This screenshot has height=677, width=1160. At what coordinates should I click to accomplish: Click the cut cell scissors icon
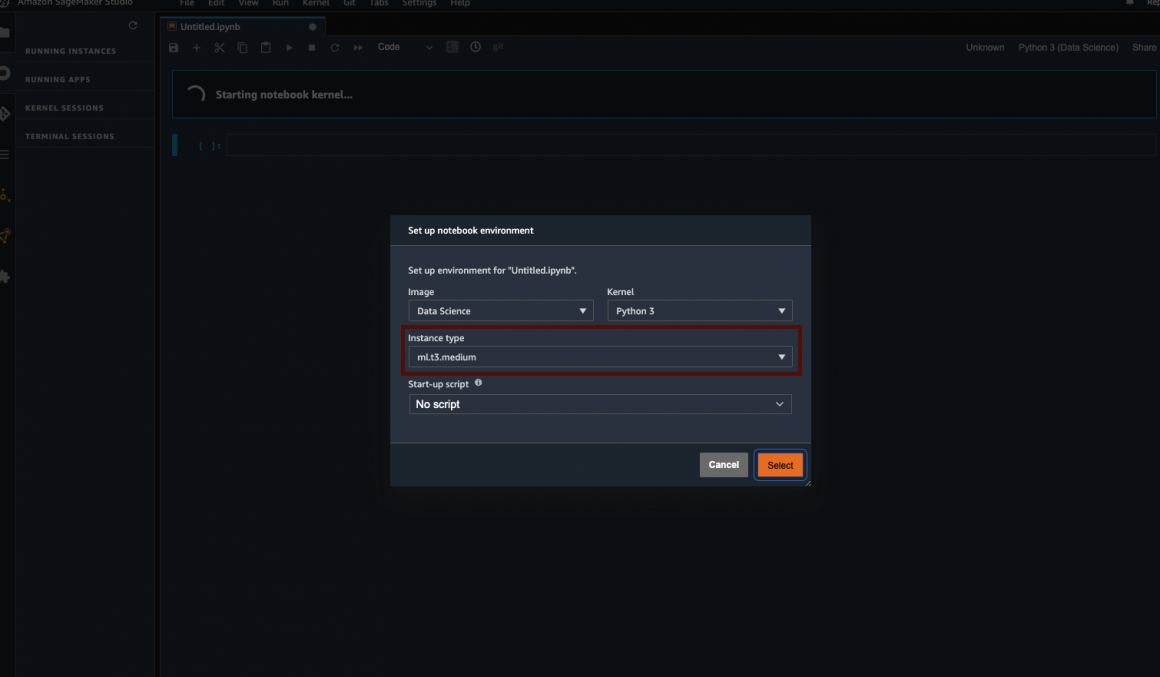click(219, 48)
